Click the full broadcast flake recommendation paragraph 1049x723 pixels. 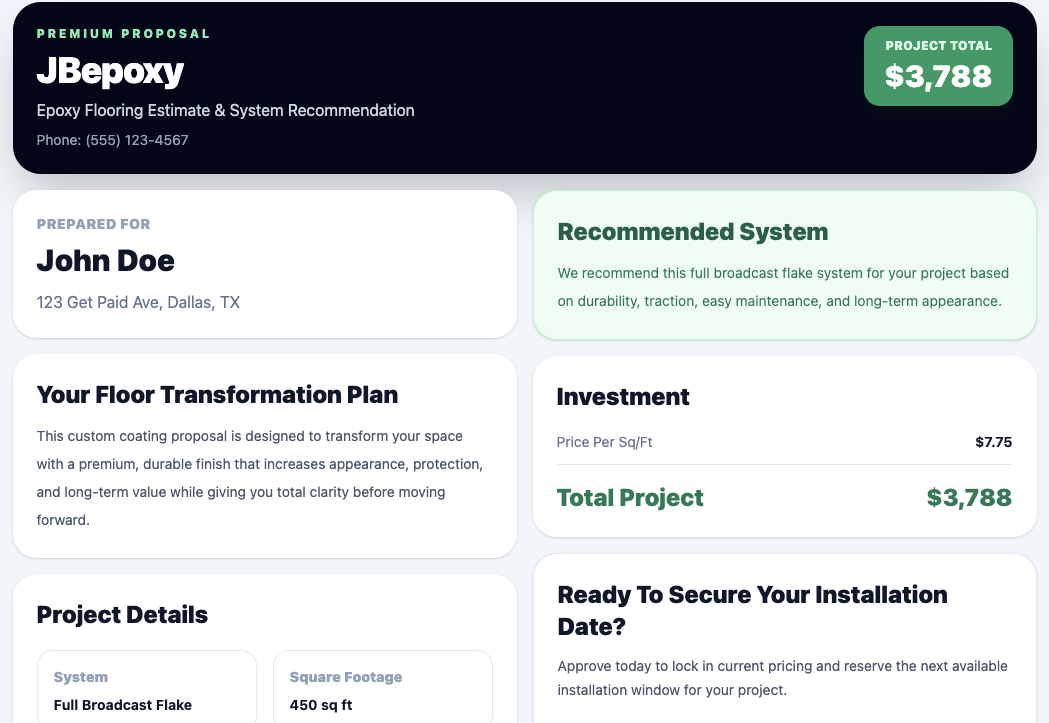pos(783,287)
